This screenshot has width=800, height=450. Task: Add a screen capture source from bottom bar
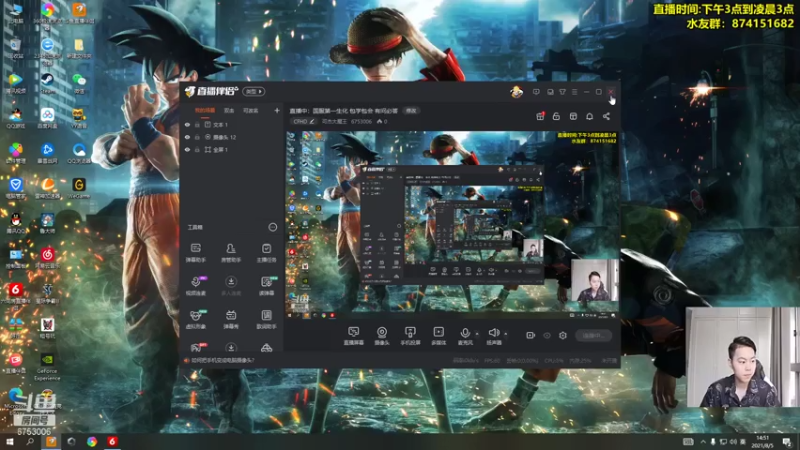coord(354,336)
